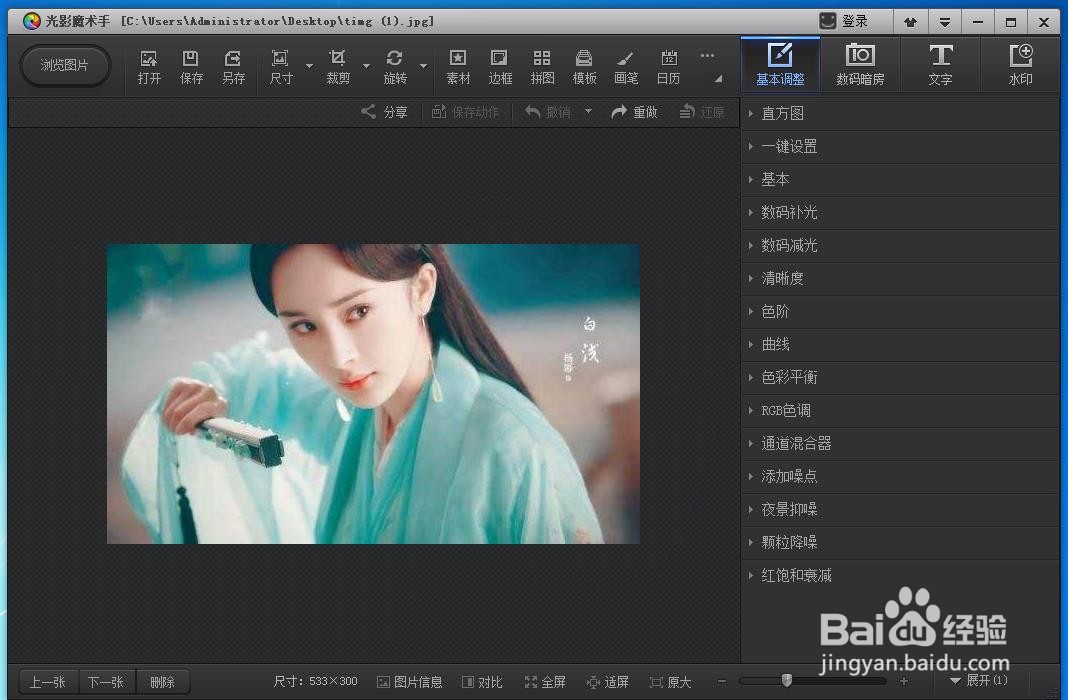Viewport: 1068px width, 700px height.
Task: Add a frame with 边框
Action: (500, 67)
